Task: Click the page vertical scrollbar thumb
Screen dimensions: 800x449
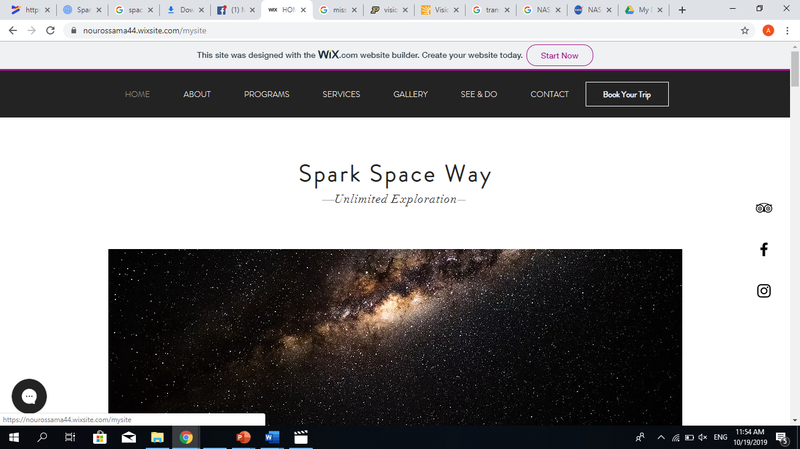Action: coord(795,68)
